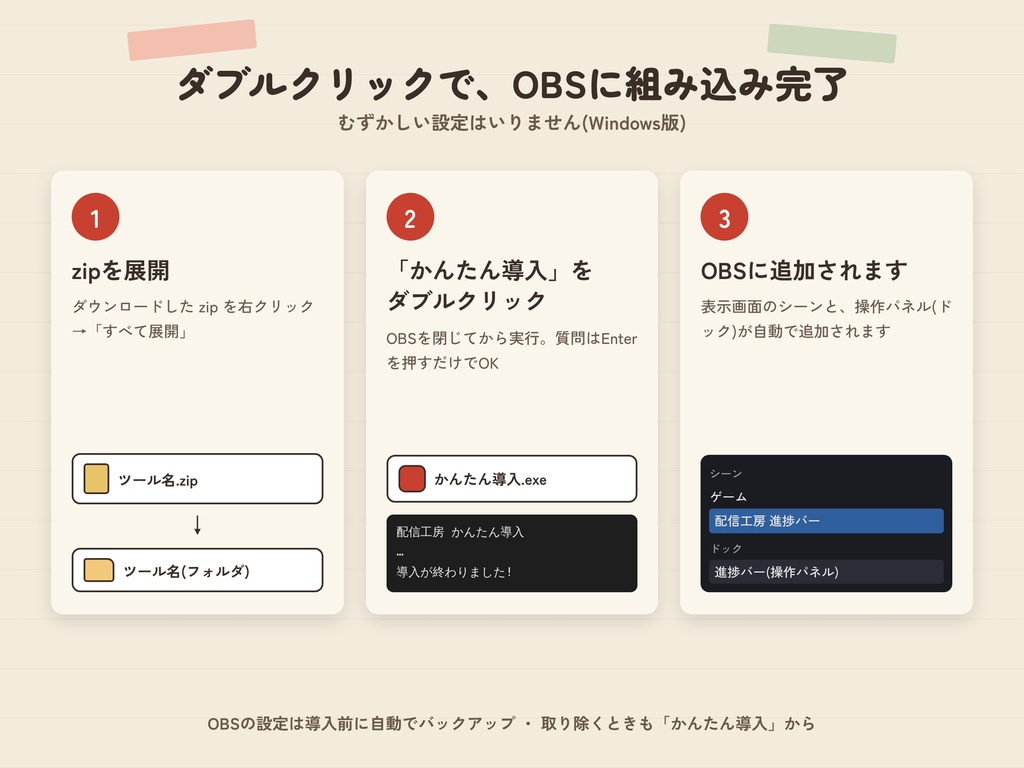Click the 表示画面のシーンと description text
The width and height of the screenshot is (1024, 768).
[x=826, y=319]
